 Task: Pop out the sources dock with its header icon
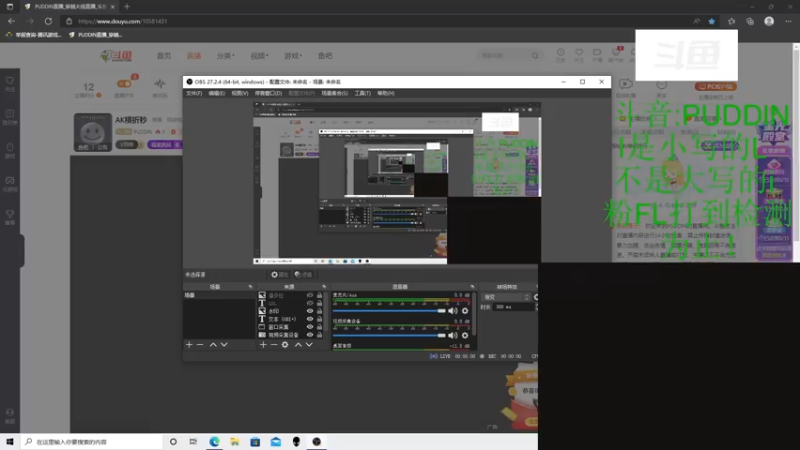pyautogui.click(x=323, y=287)
